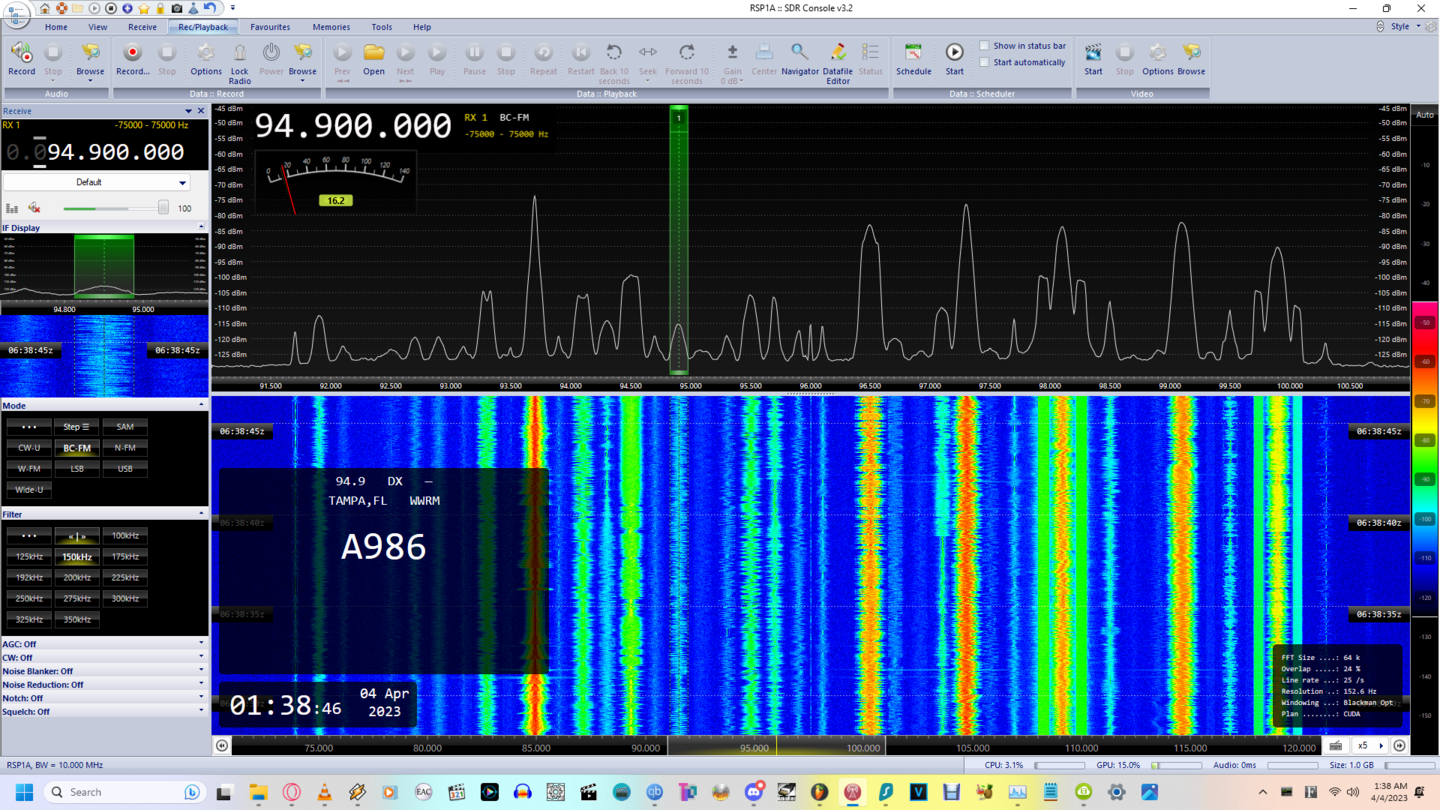Browse the video files folder
This screenshot has height=810, width=1440.
click(1191, 59)
